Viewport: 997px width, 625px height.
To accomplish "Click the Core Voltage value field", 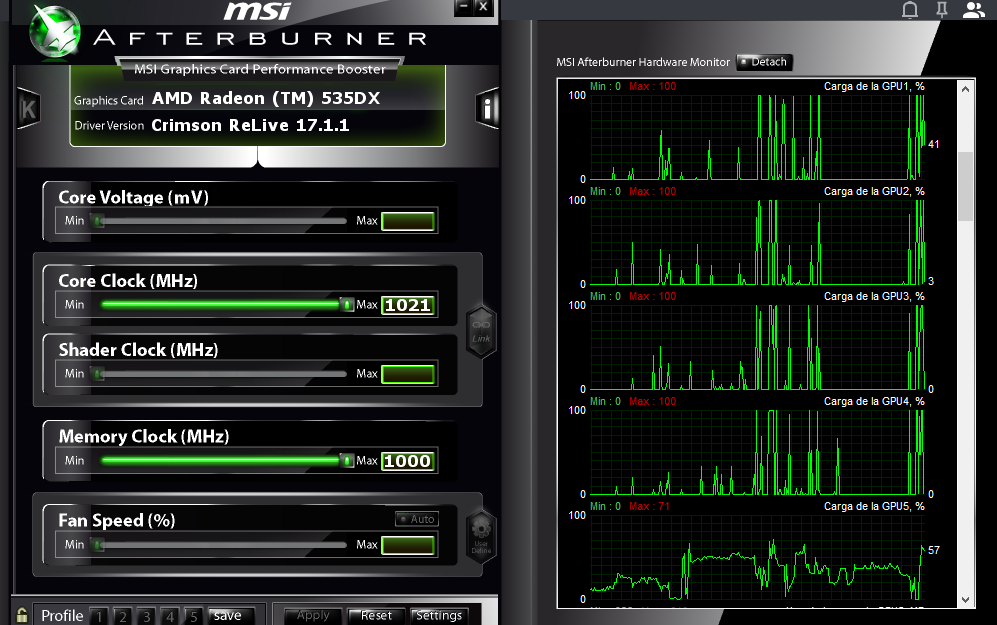I will [408, 221].
